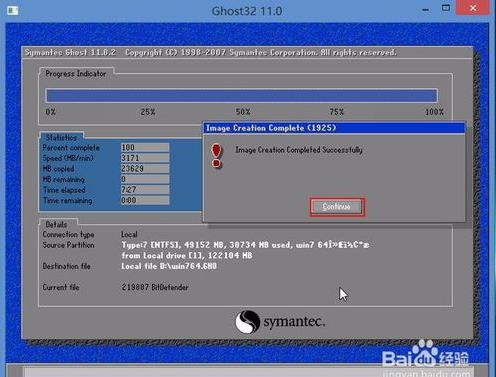Select the MB remaining value field
Viewport: 496px width, 377px height.
145,179
